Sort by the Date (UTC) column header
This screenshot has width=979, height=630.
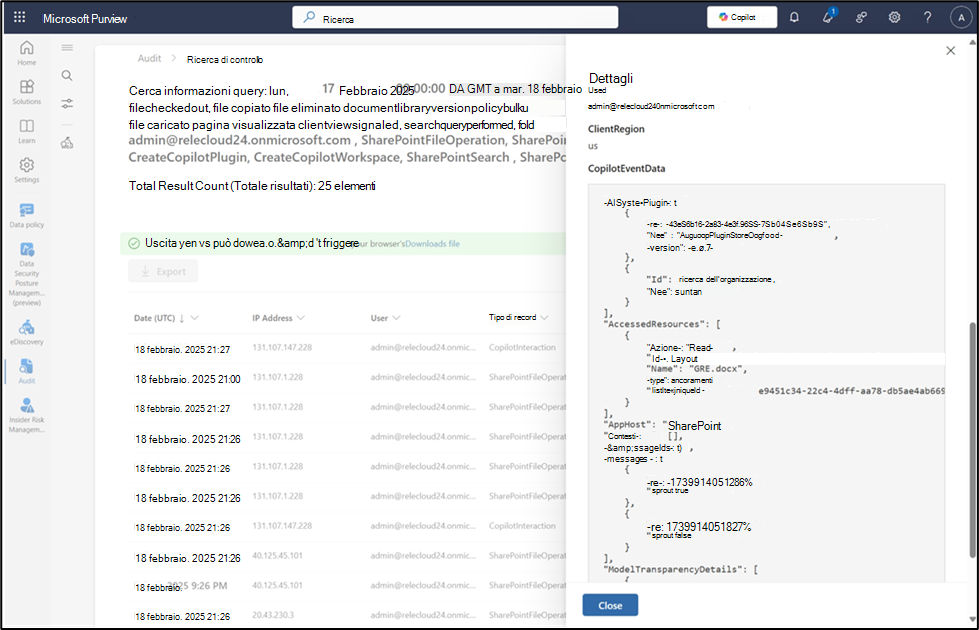tap(154, 318)
